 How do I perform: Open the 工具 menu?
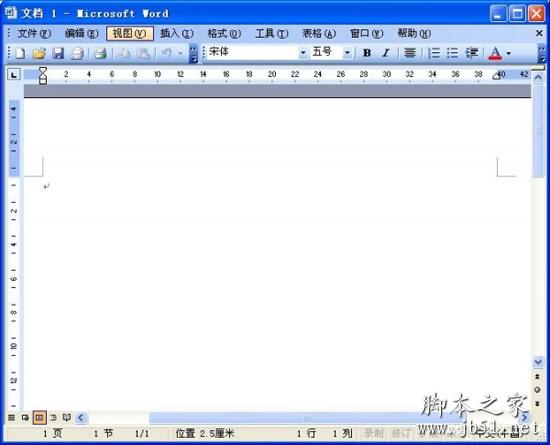271,34
